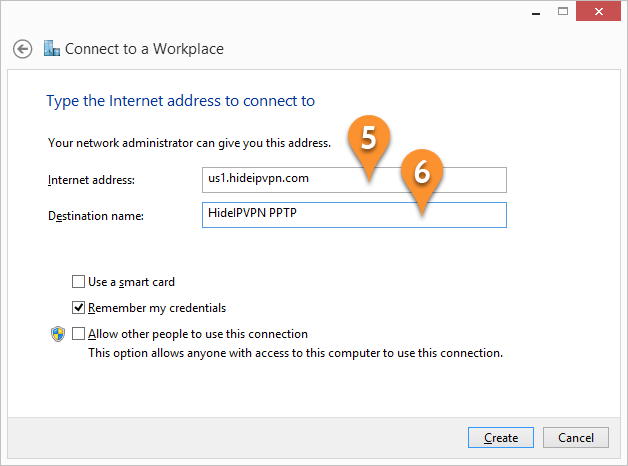Click heading 'Type the Internet address to connect to'
Image resolution: width=628 pixels, height=466 pixels.
[181, 101]
